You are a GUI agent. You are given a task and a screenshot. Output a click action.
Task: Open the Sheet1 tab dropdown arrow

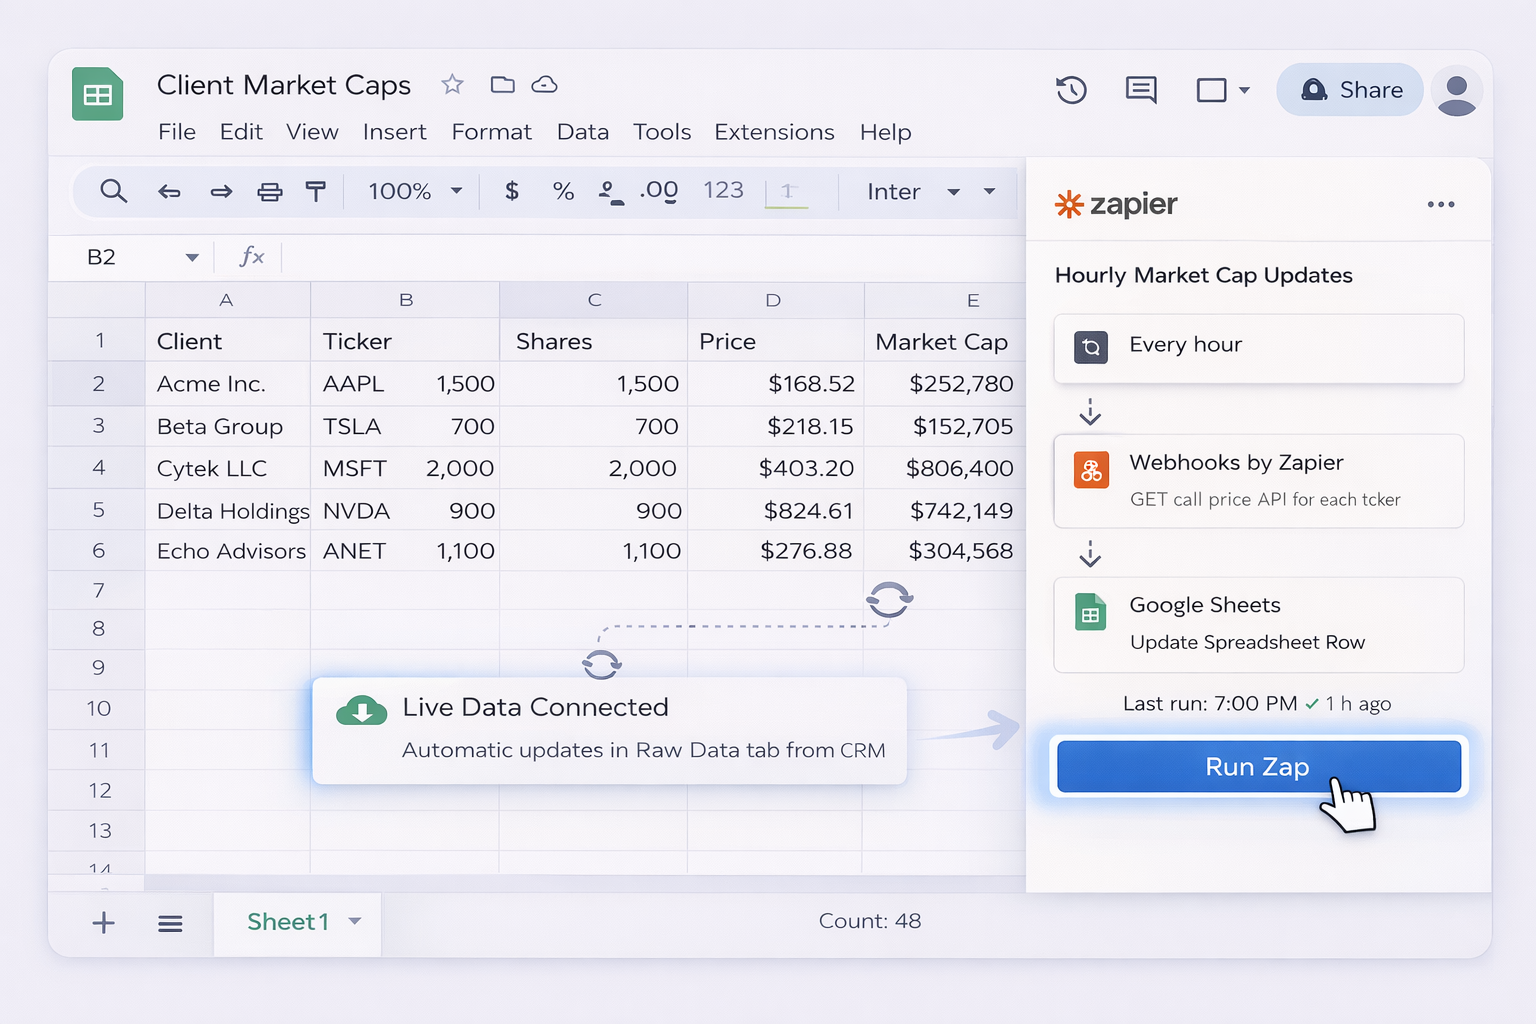coord(355,921)
